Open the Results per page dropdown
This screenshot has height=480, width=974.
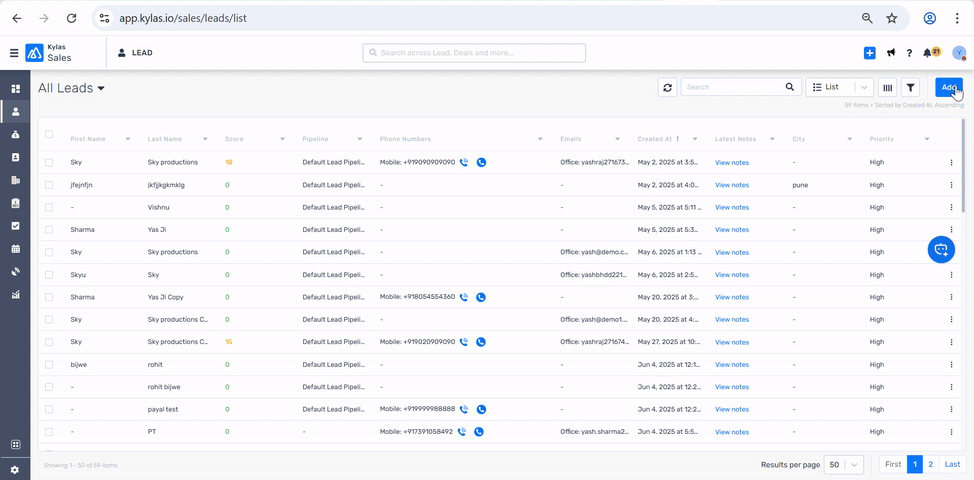(844, 464)
